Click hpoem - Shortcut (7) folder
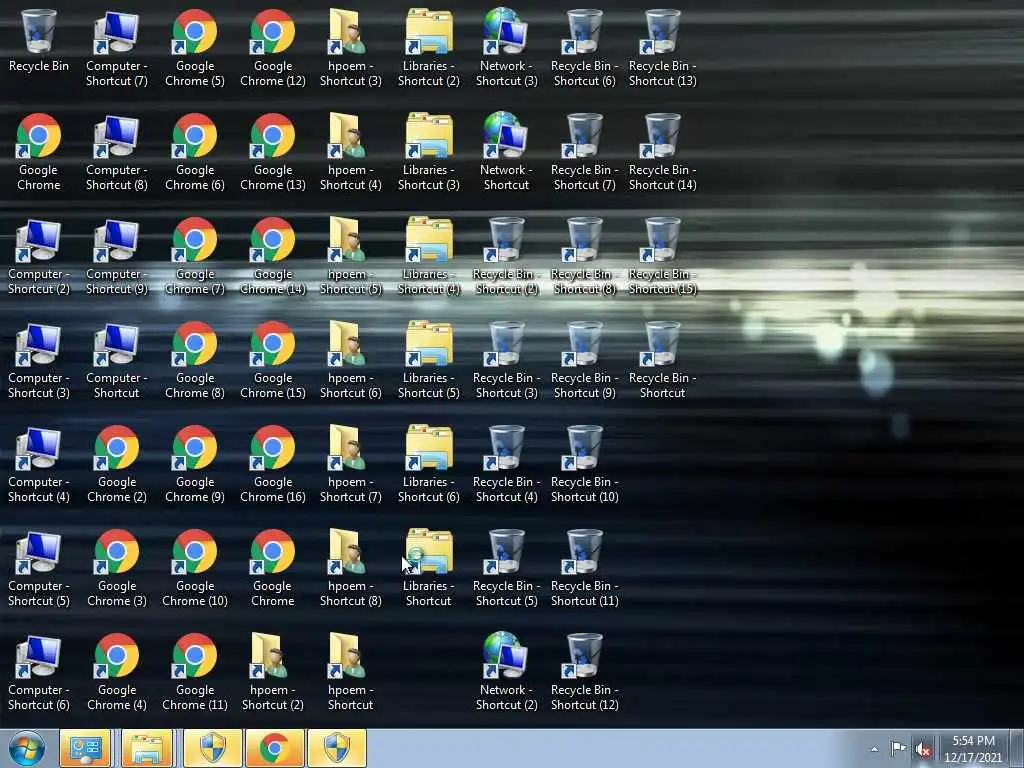The image size is (1024, 768). click(x=351, y=464)
